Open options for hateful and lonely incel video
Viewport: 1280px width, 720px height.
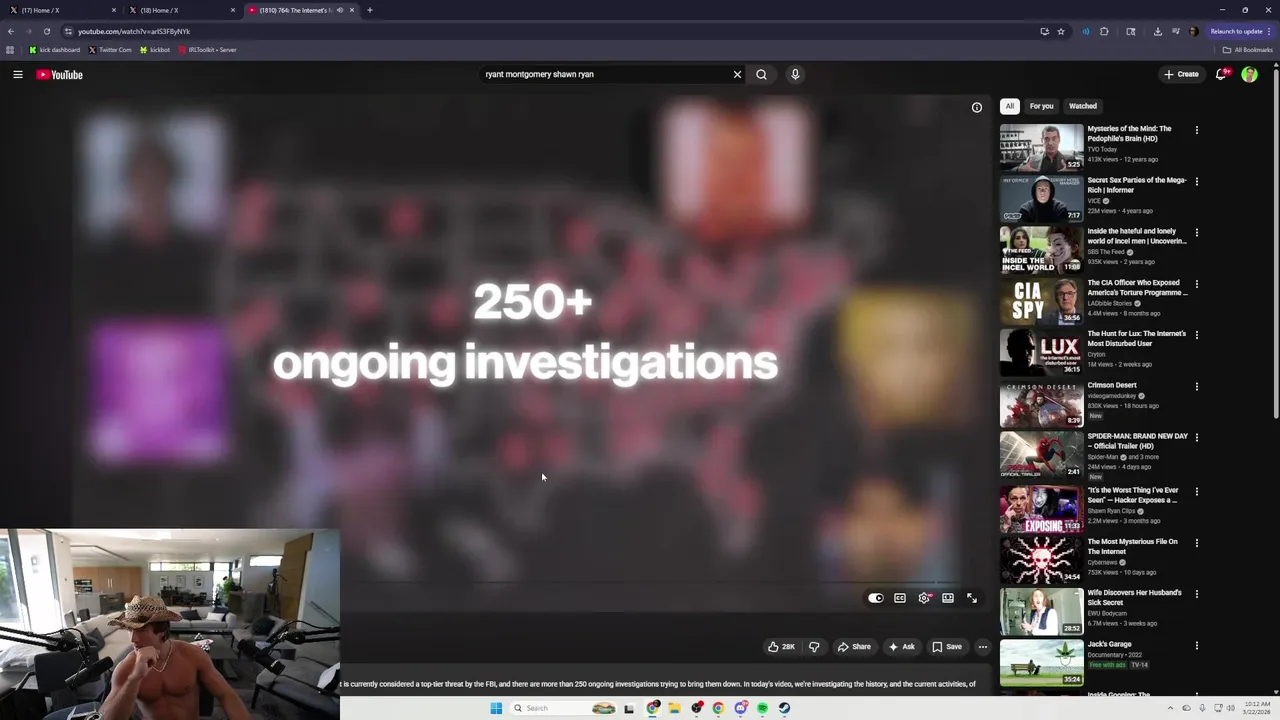[1196, 232]
